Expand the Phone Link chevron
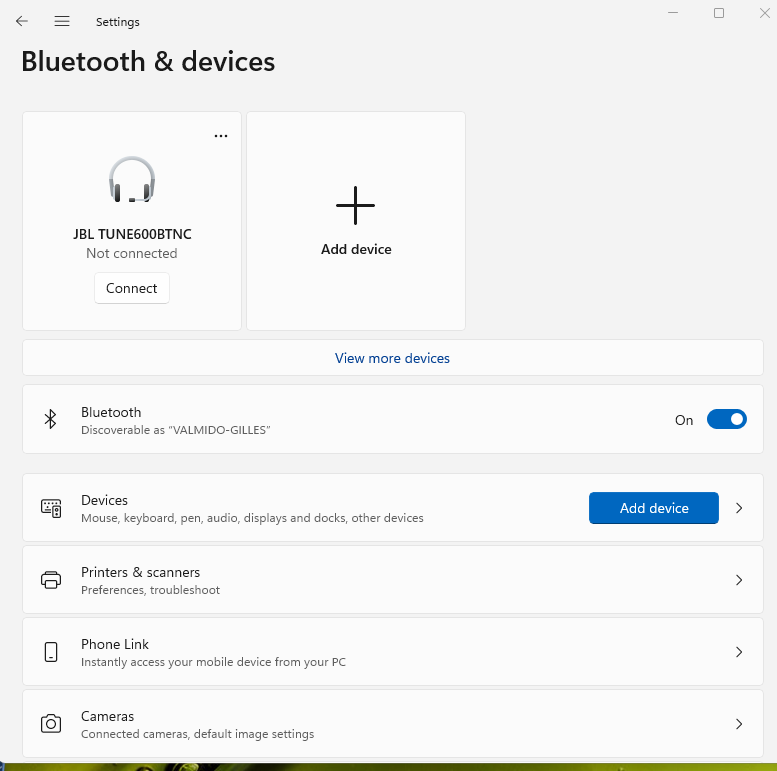The height and width of the screenshot is (771, 777). [x=739, y=652]
